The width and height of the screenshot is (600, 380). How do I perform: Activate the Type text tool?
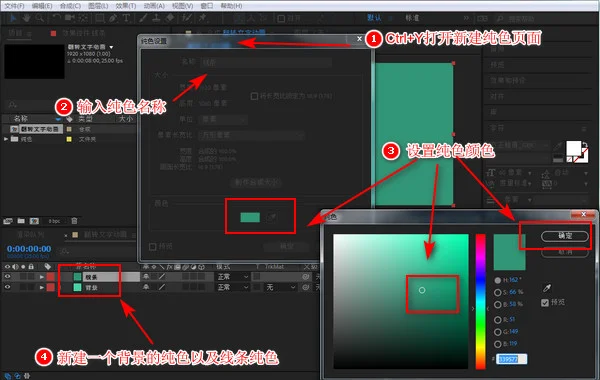tap(126, 18)
